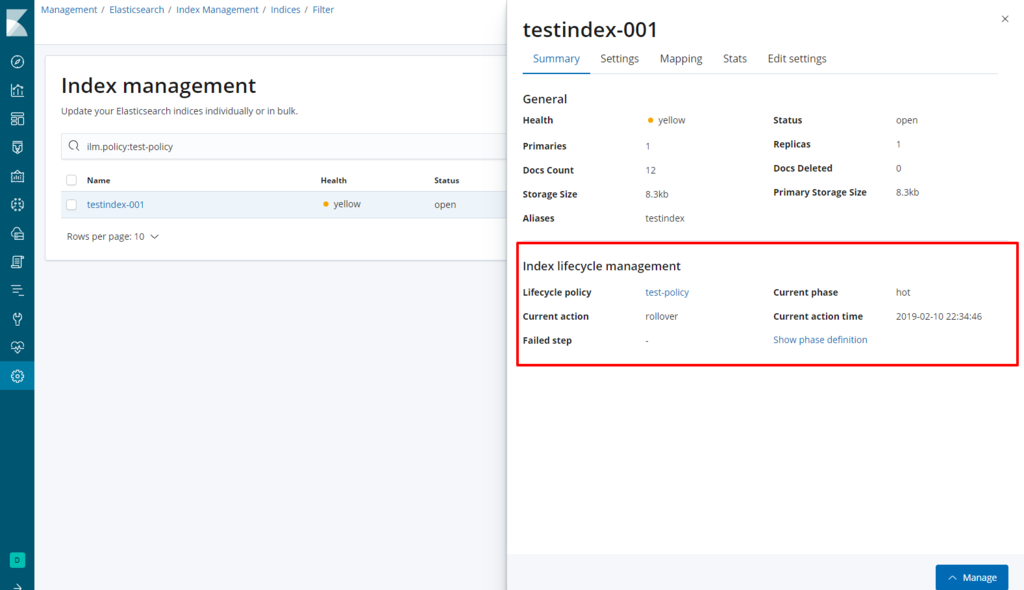
Task: Sort by the Status column header
Action: pyautogui.click(x=447, y=180)
